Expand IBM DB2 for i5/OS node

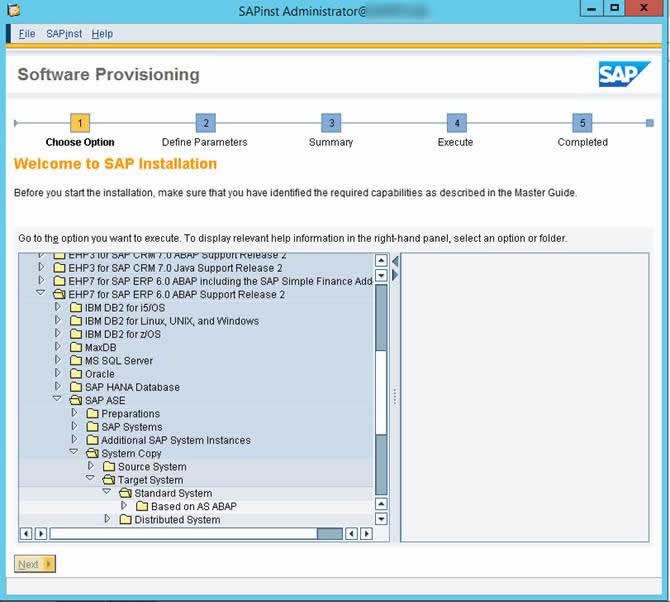pyautogui.click(x=58, y=307)
